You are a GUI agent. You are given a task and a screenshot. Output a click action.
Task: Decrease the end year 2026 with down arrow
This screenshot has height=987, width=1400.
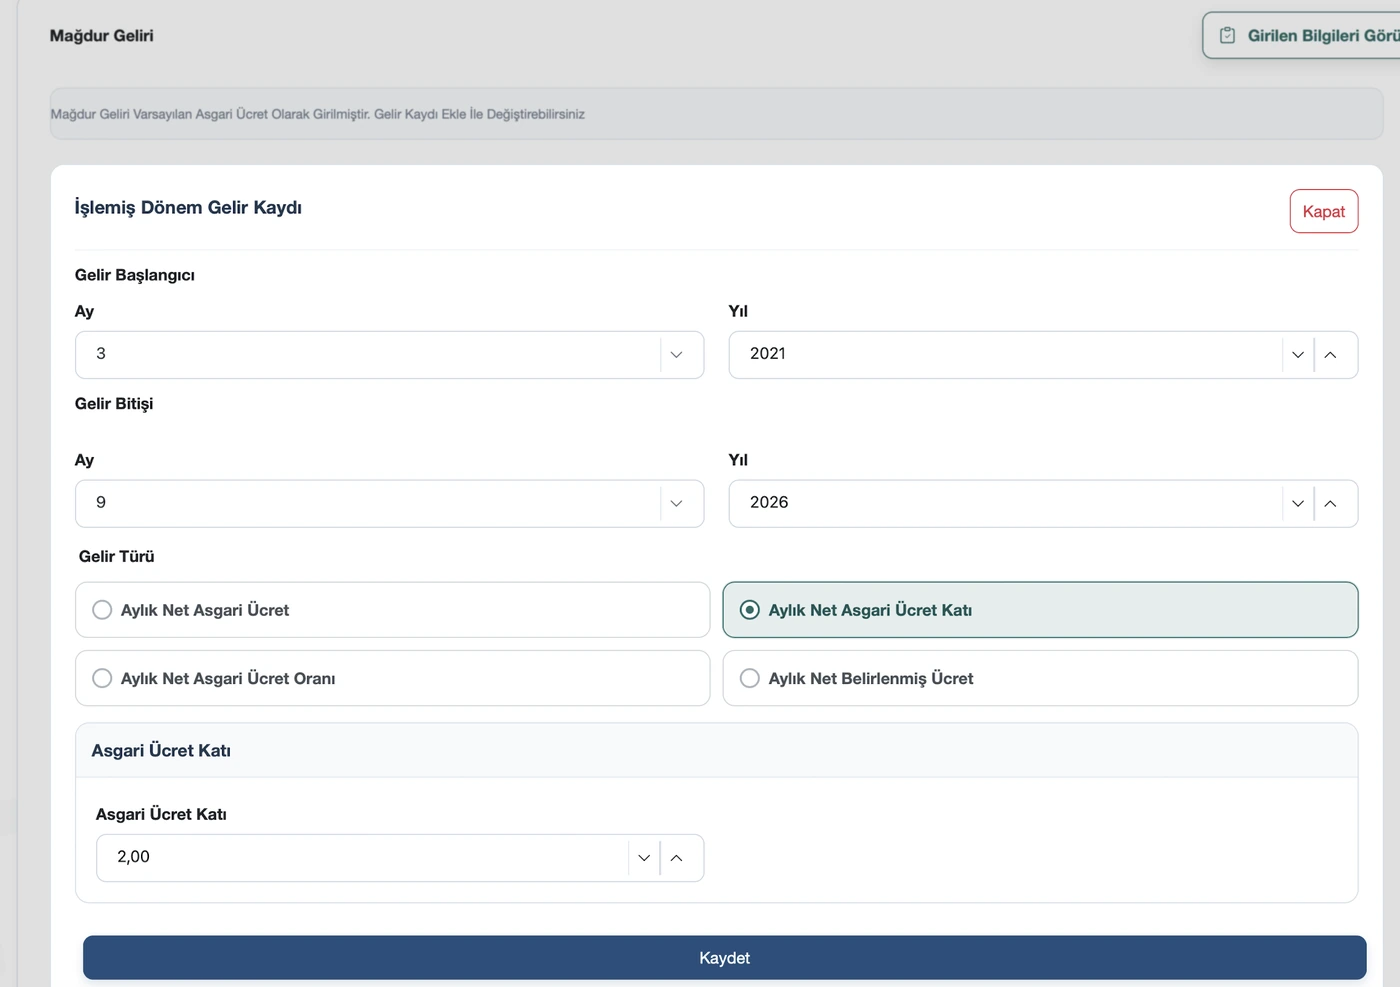pos(1298,504)
